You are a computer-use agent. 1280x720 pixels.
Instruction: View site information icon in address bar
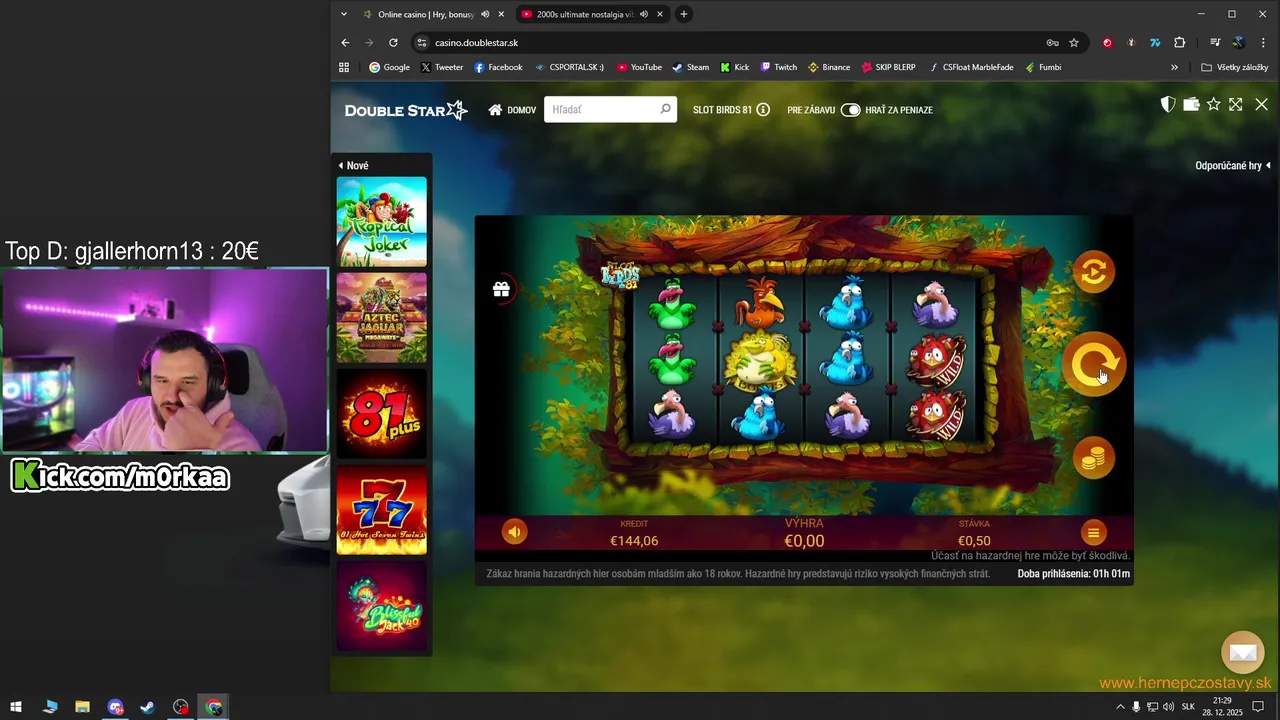click(x=421, y=43)
